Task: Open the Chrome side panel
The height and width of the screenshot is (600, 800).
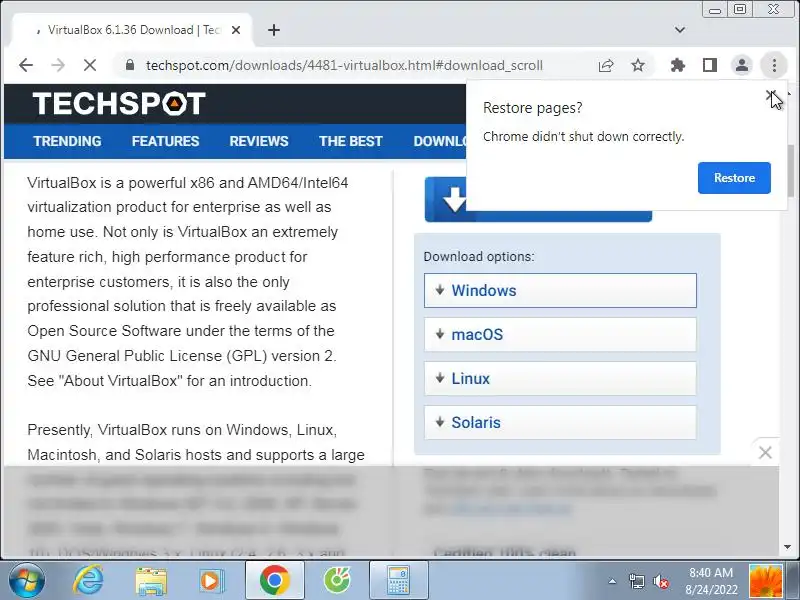Action: coord(710,65)
